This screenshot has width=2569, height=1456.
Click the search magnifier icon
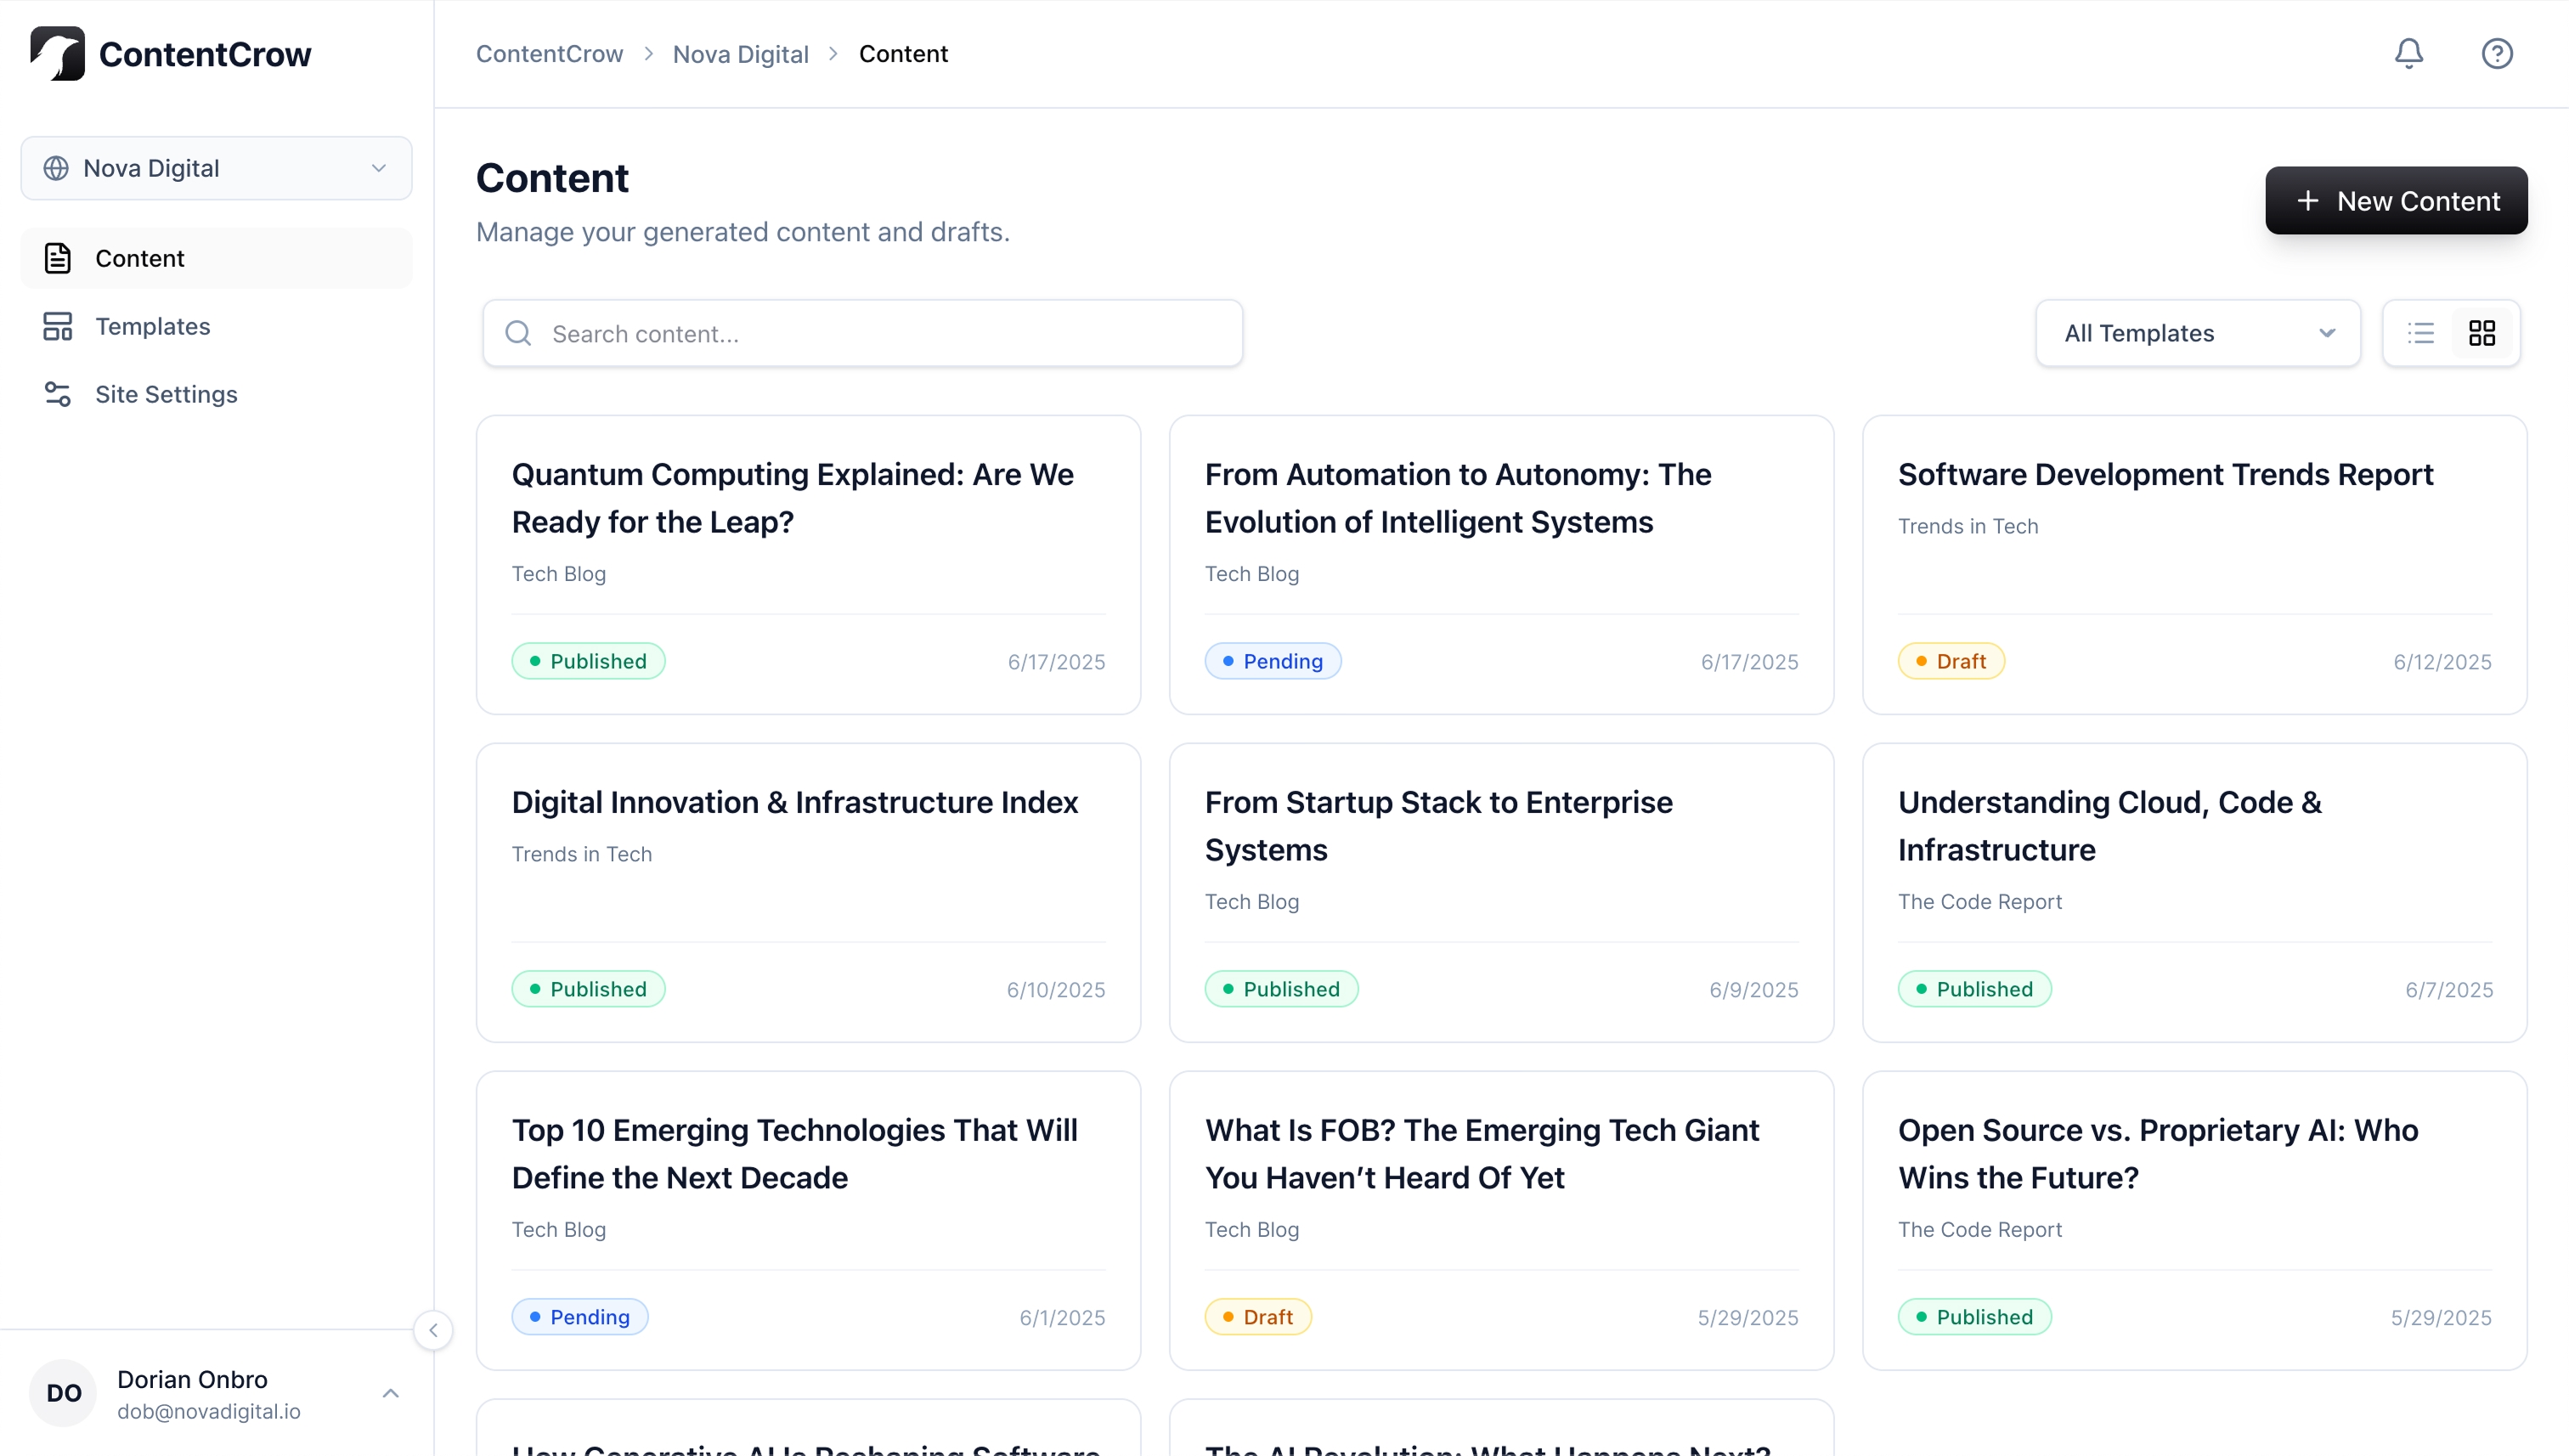pos(518,333)
